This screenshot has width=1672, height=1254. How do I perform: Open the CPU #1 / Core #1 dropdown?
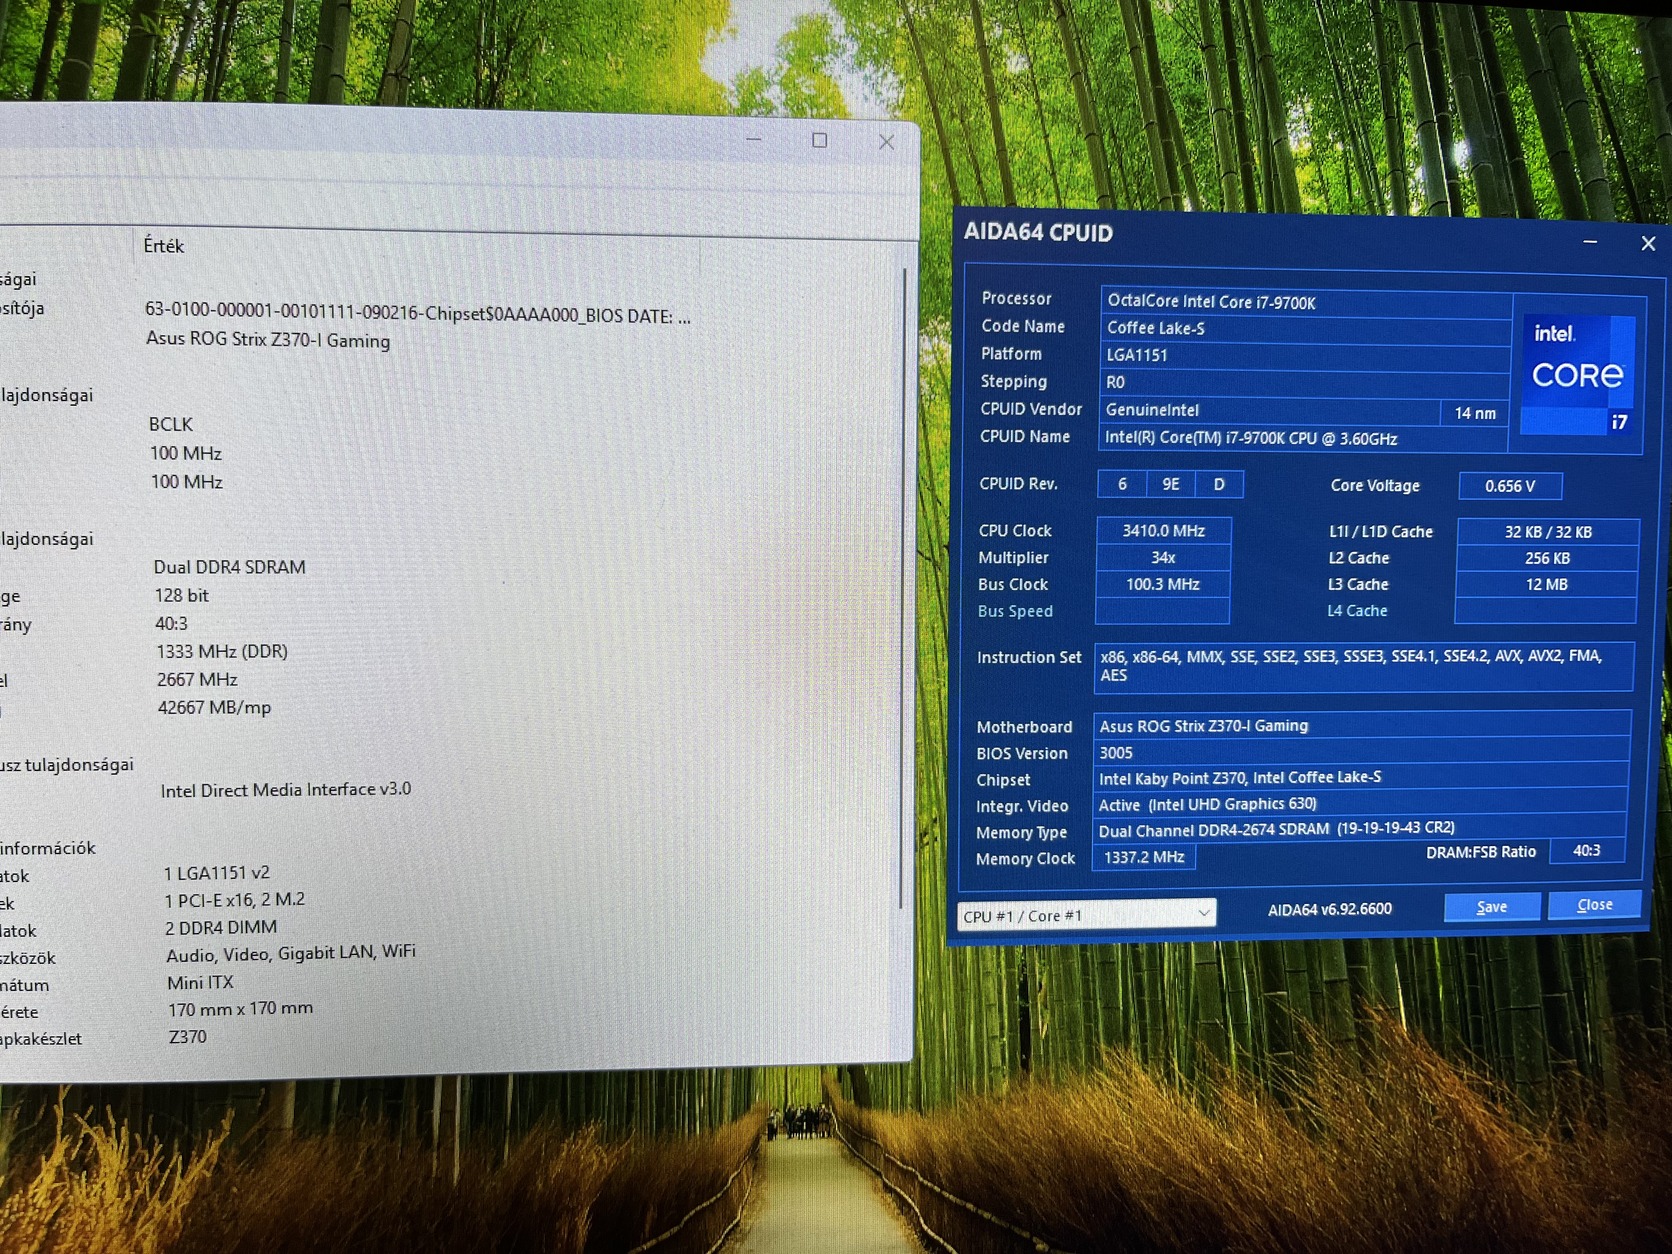click(x=1087, y=915)
